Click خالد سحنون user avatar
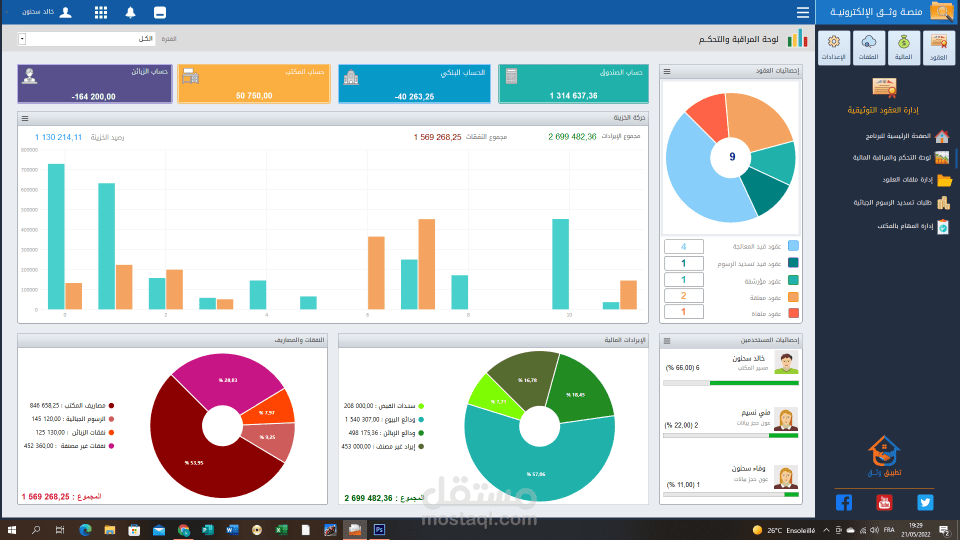This screenshot has width=960, height=540. pos(786,362)
